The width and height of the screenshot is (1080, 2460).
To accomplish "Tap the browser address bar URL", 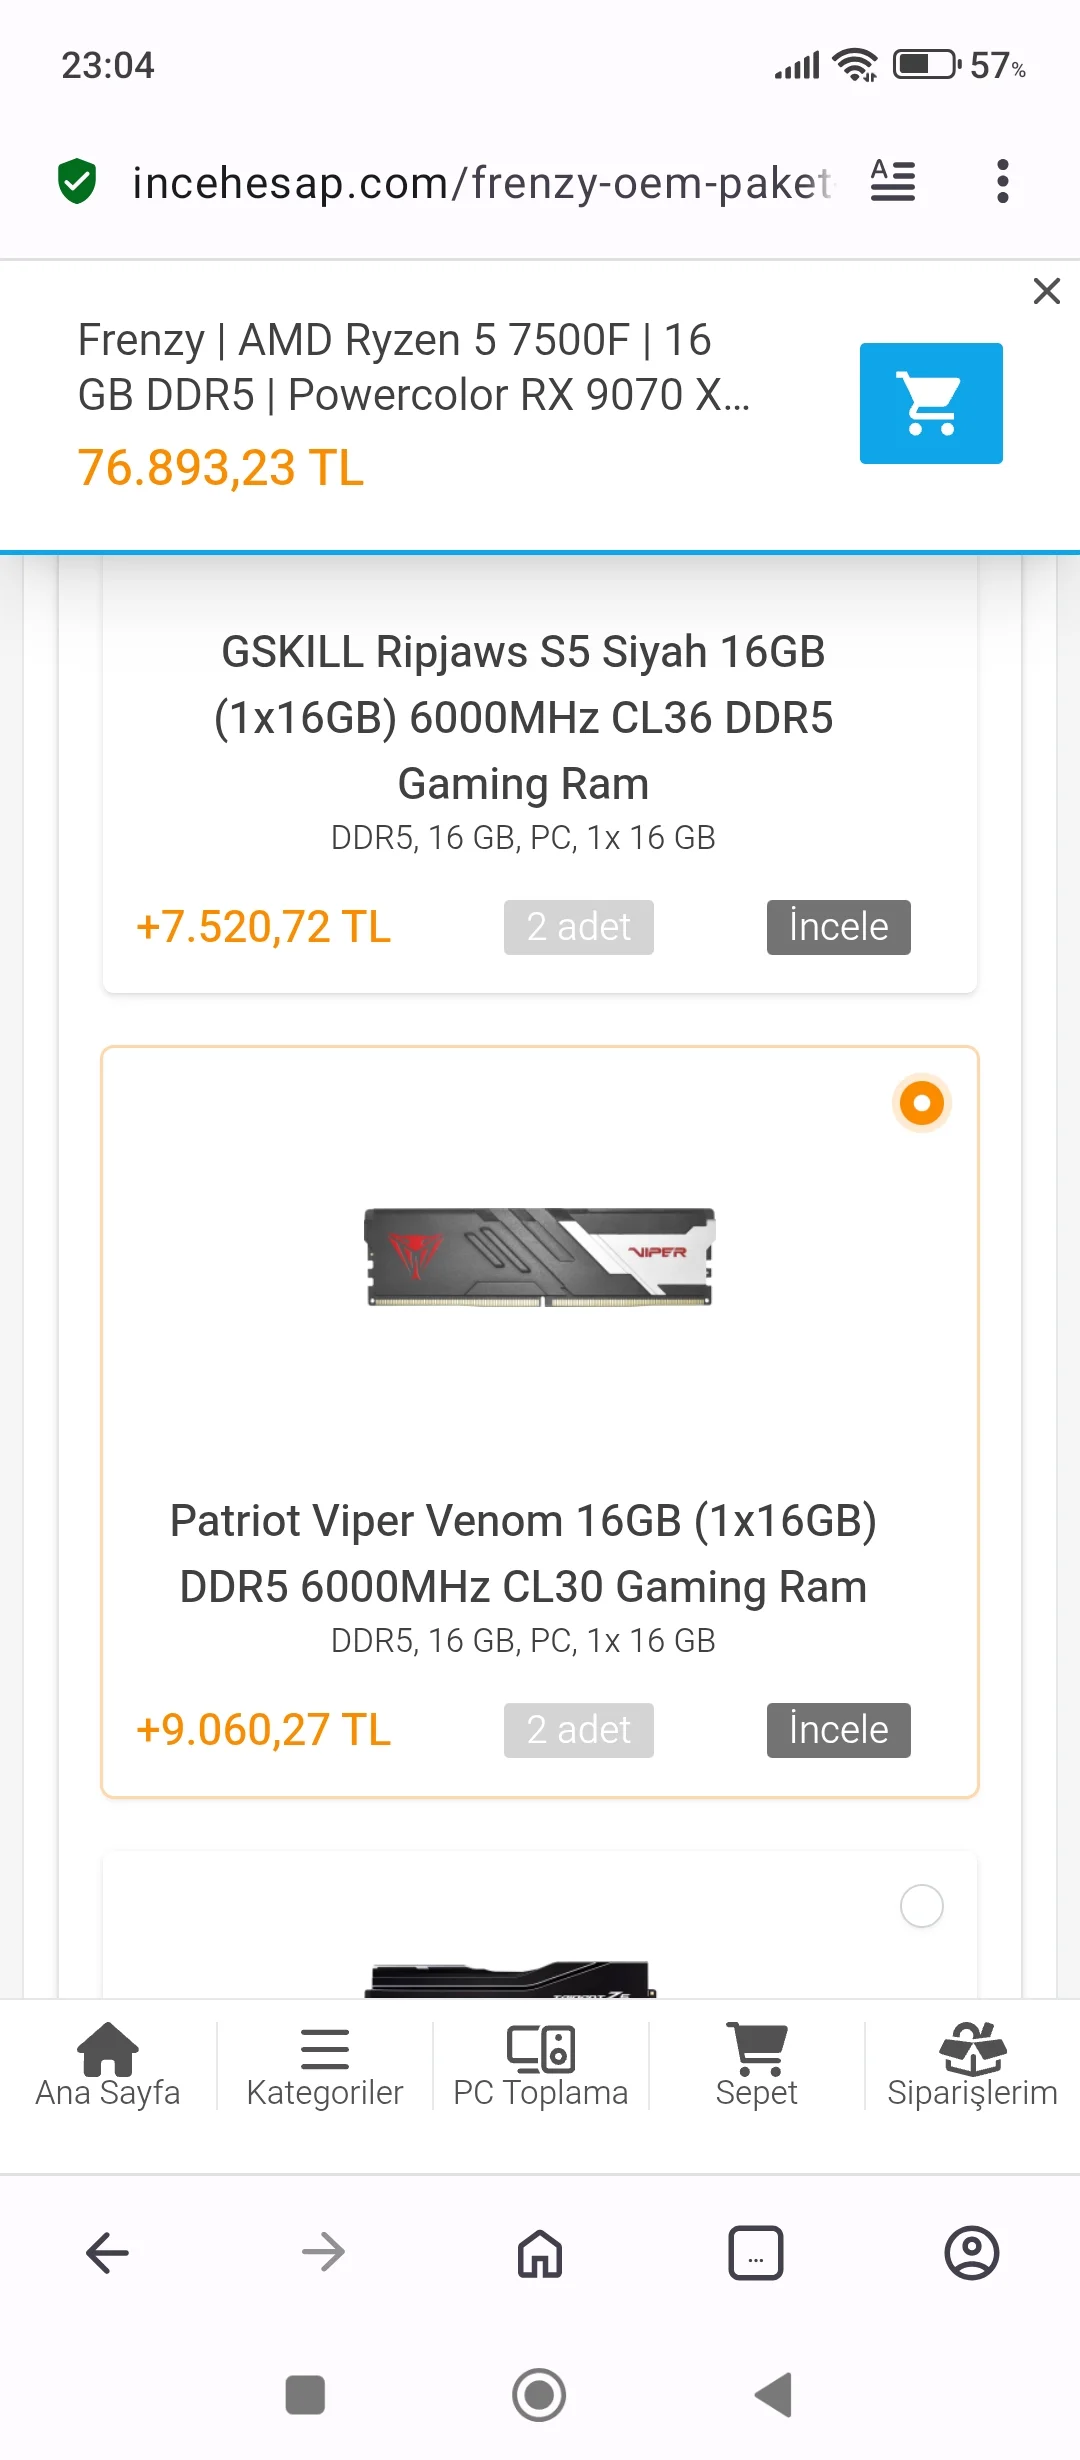I will 480,183.
